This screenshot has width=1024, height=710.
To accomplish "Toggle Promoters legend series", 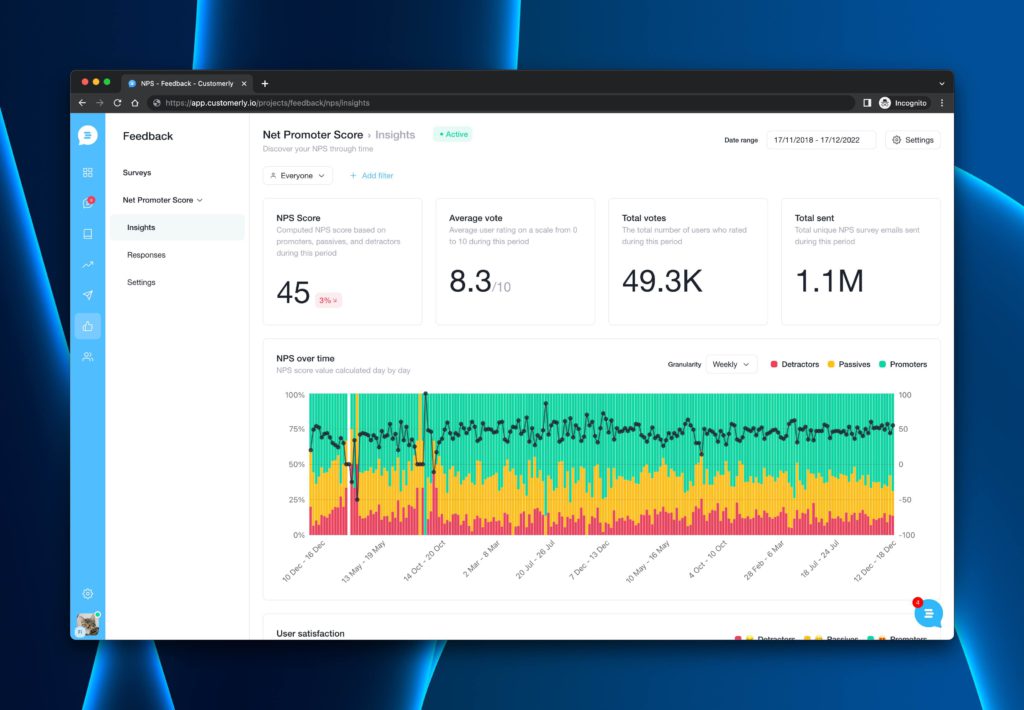I will click(903, 364).
